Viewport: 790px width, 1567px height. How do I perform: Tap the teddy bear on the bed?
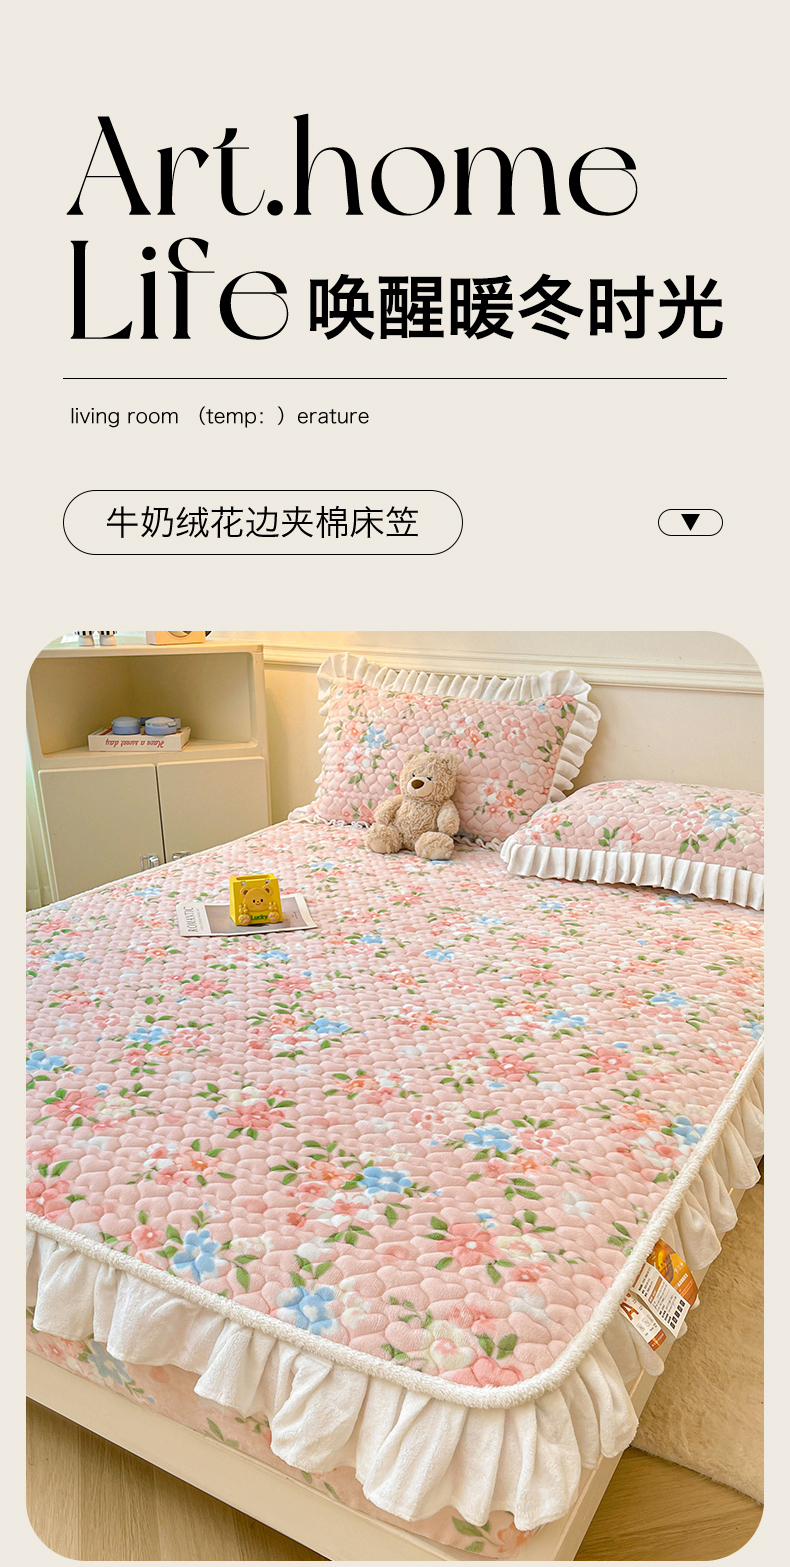416,804
